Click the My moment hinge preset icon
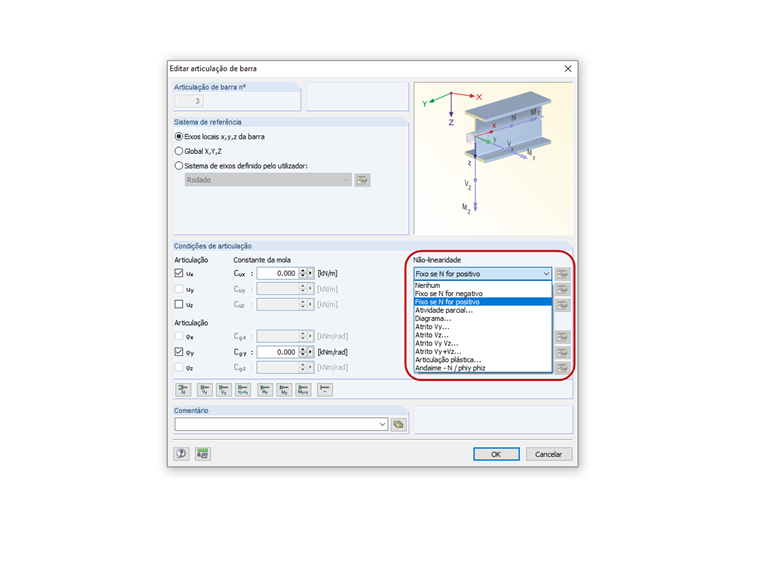The width and height of the screenshot is (760, 570). click(x=265, y=389)
